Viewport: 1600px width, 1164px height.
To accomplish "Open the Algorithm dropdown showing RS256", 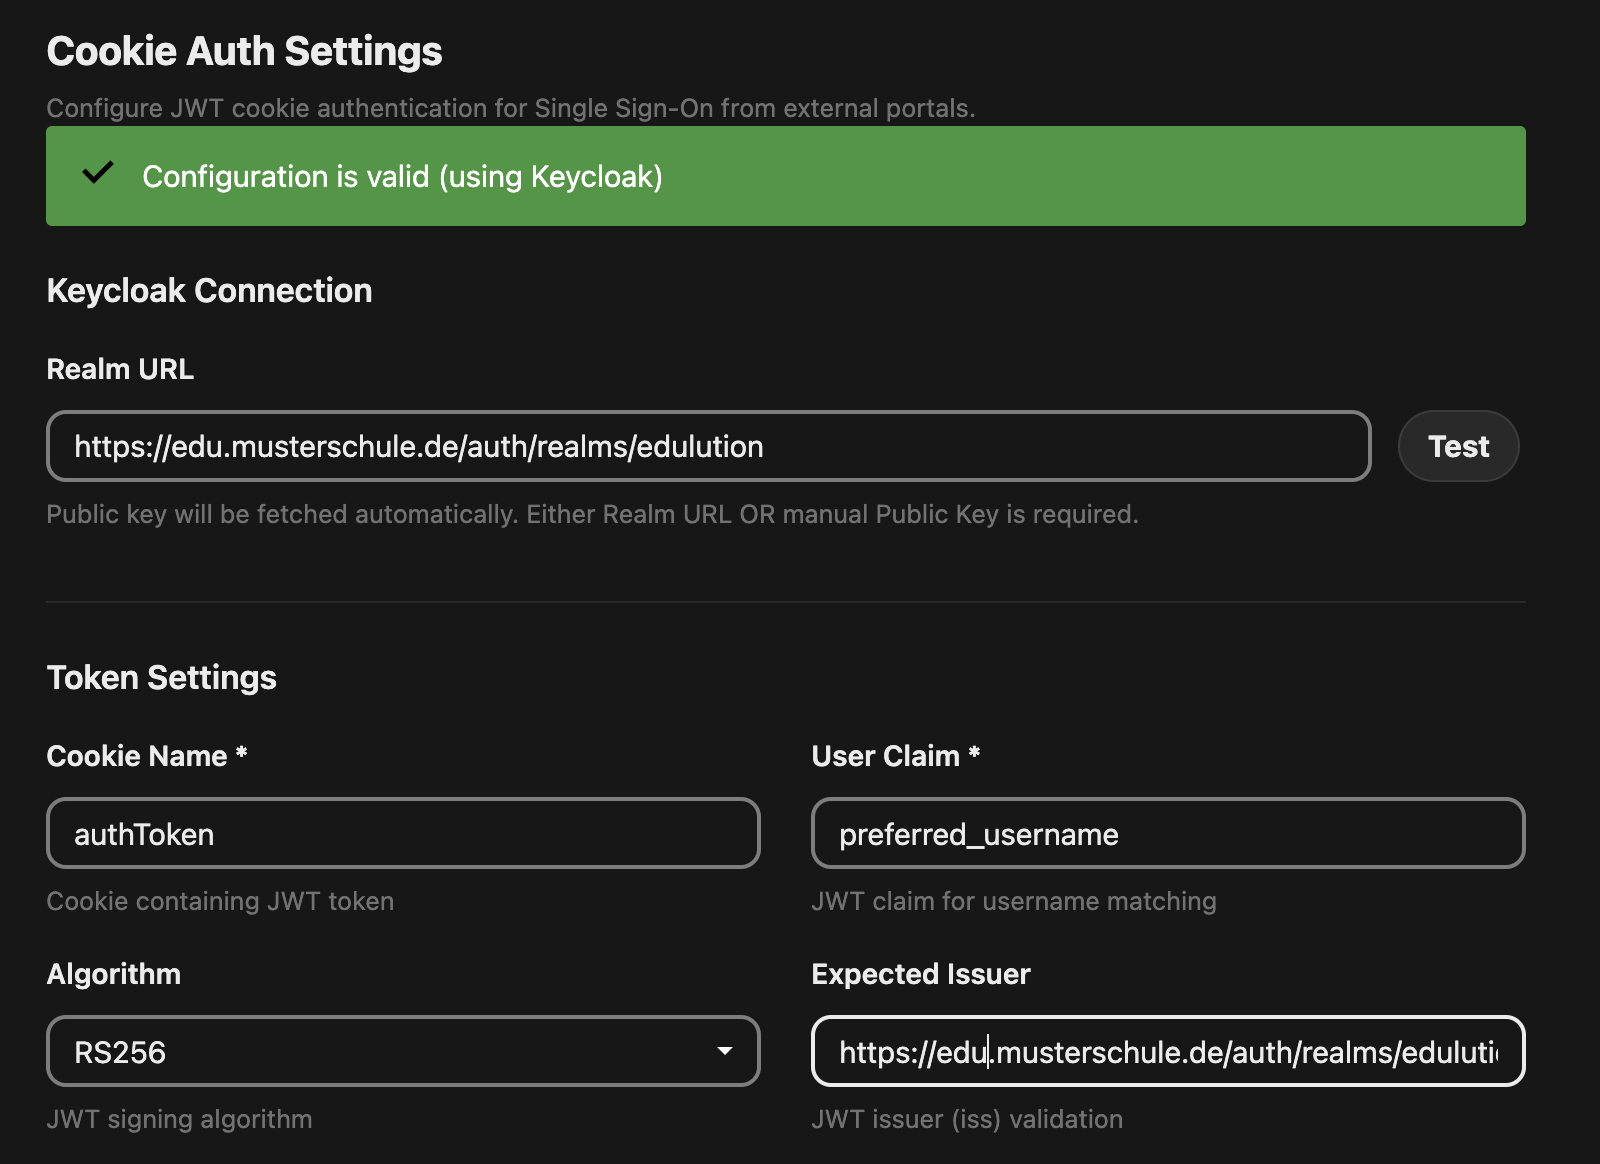I will tap(403, 1051).
